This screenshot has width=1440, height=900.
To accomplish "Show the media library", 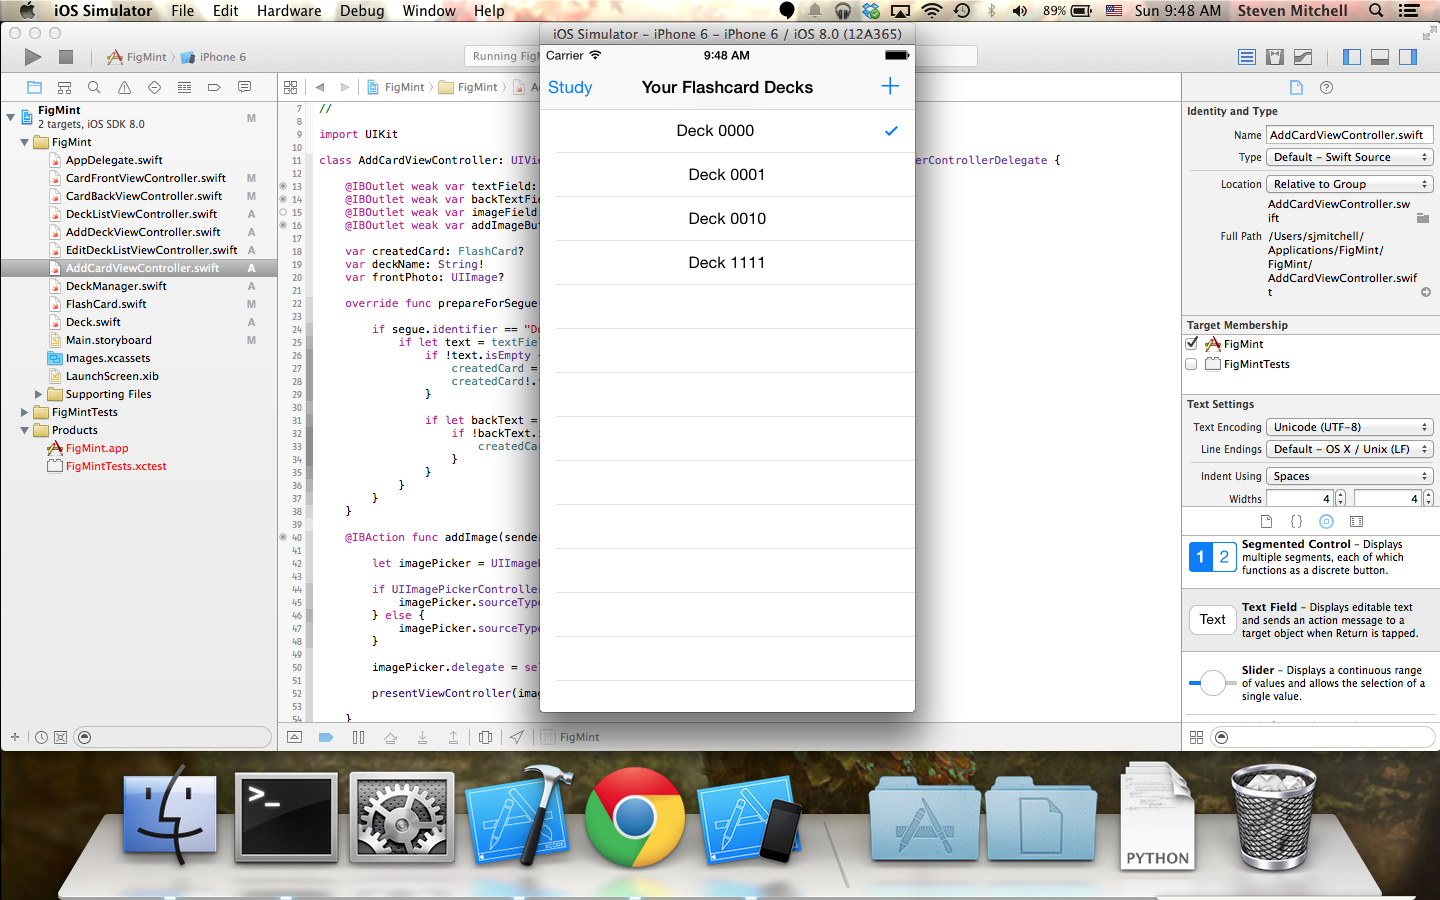I will pos(1356,521).
